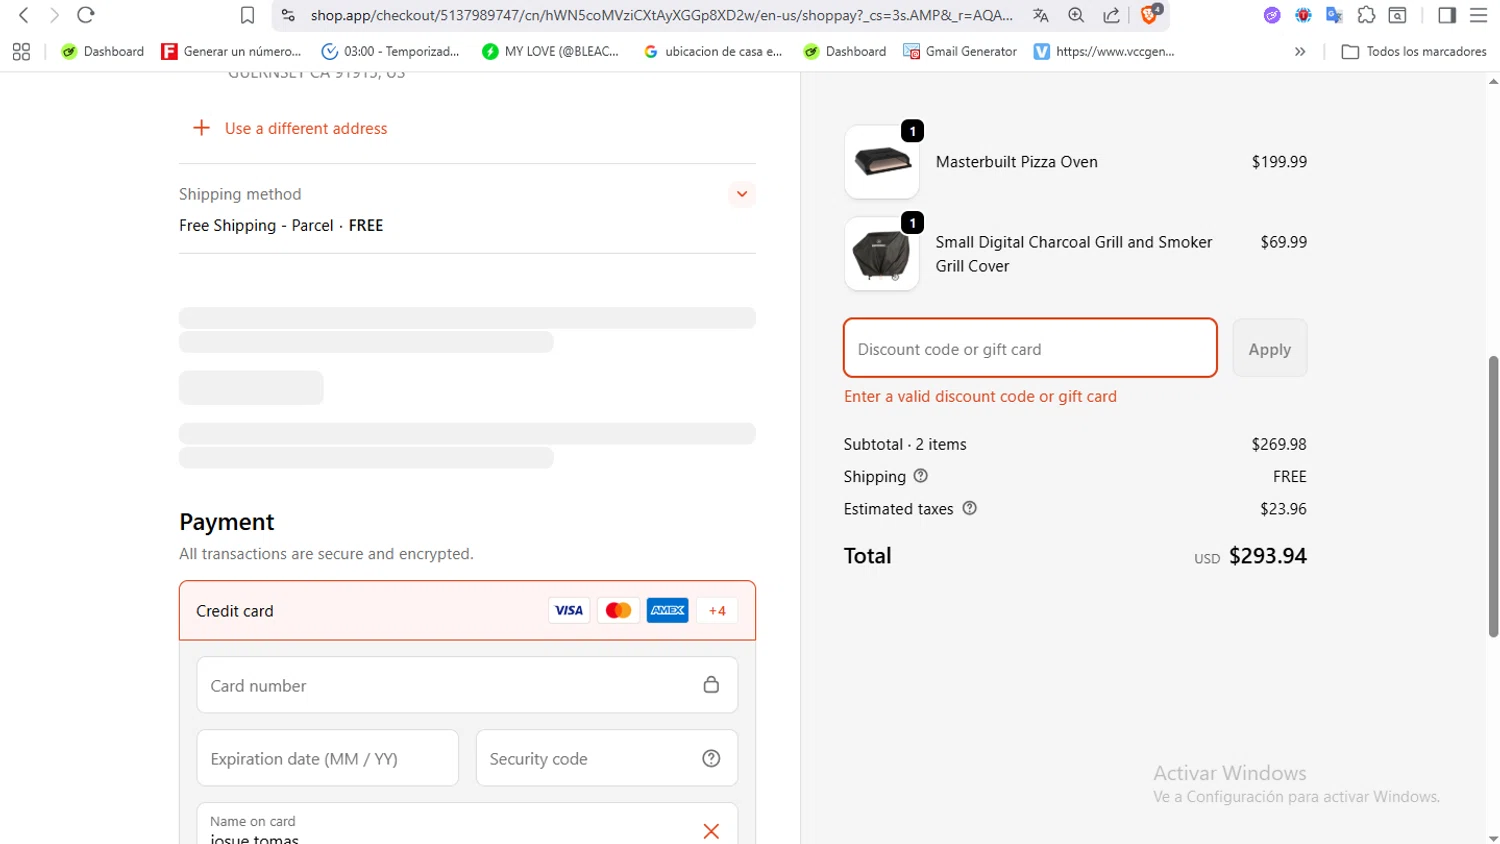Open the browser main menu

pos(1479,15)
